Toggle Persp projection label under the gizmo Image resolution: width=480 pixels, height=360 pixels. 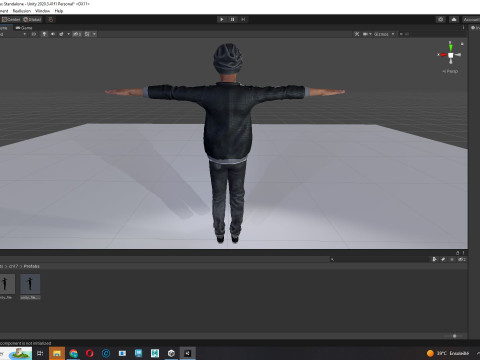point(450,71)
